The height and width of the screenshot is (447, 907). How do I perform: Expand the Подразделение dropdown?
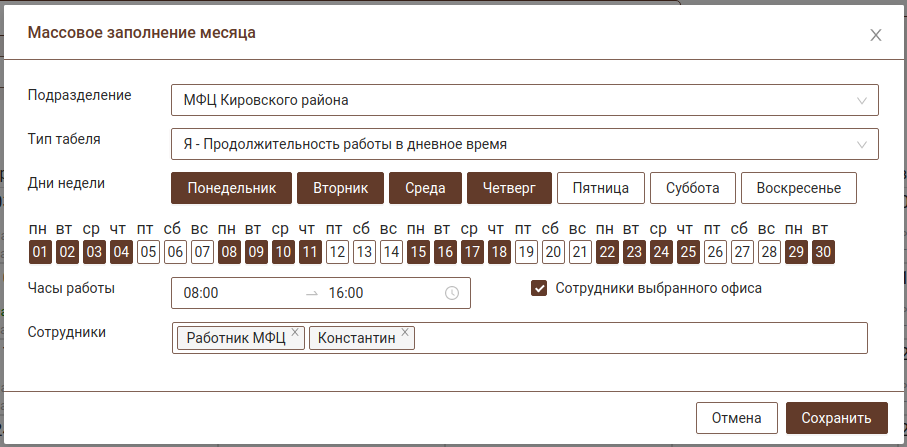524,100
